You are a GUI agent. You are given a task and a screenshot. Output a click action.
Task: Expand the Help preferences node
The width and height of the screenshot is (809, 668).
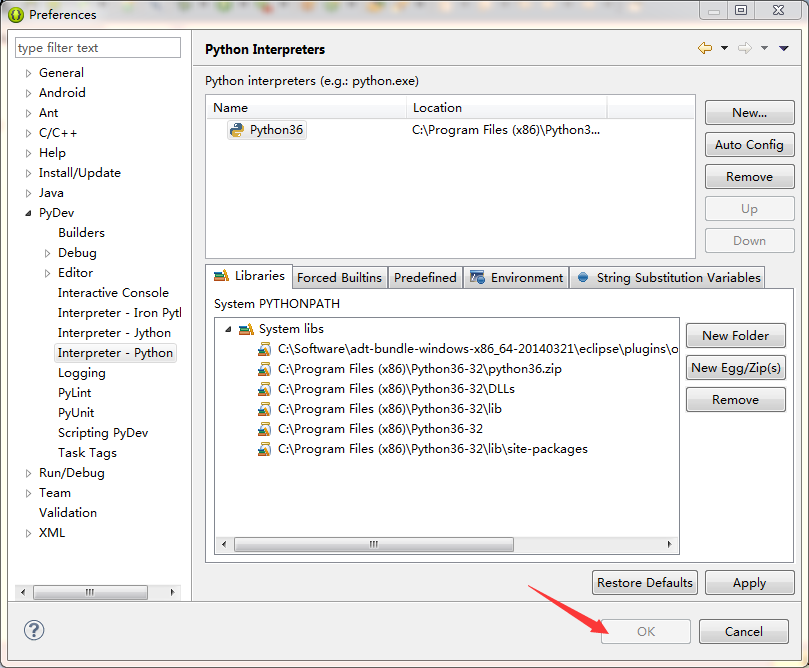28,153
